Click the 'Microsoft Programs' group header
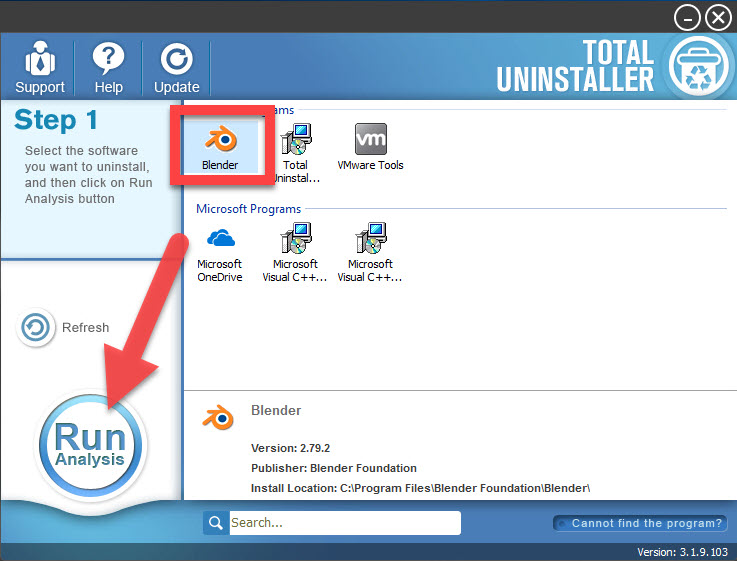This screenshot has width=737, height=561. pyautogui.click(x=248, y=209)
